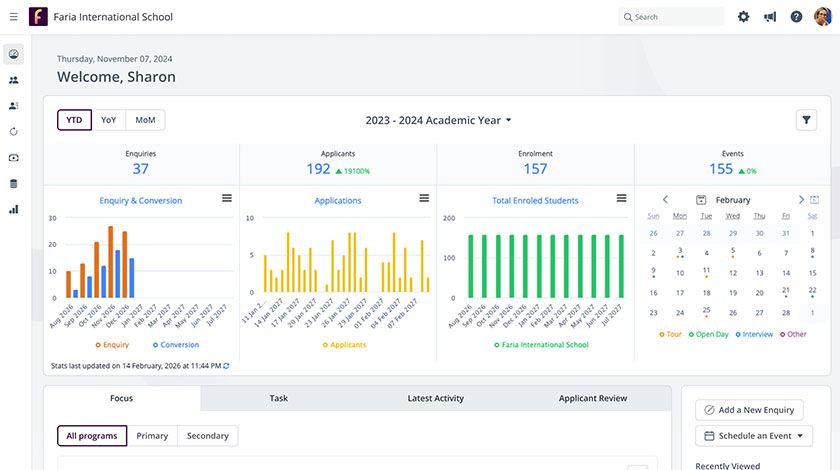The image size is (840, 470).
Task: Expand the 2023 - 2024 Academic Year dropdown
Action: pos(438,120)
